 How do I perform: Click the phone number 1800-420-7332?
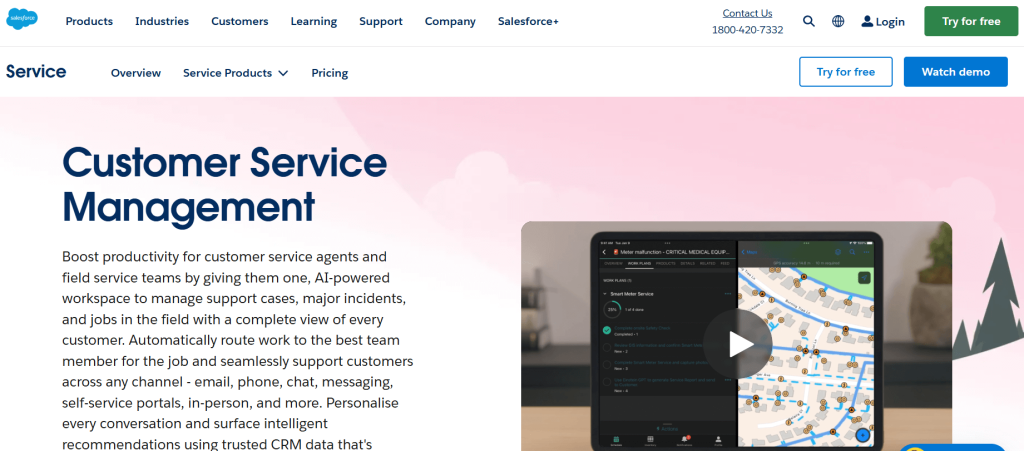747,29
